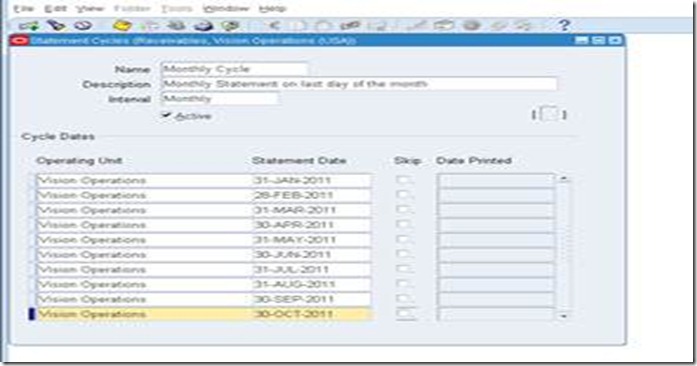
Task: Click the Translations globe toolbar icon
Action: tap(471, 25)
